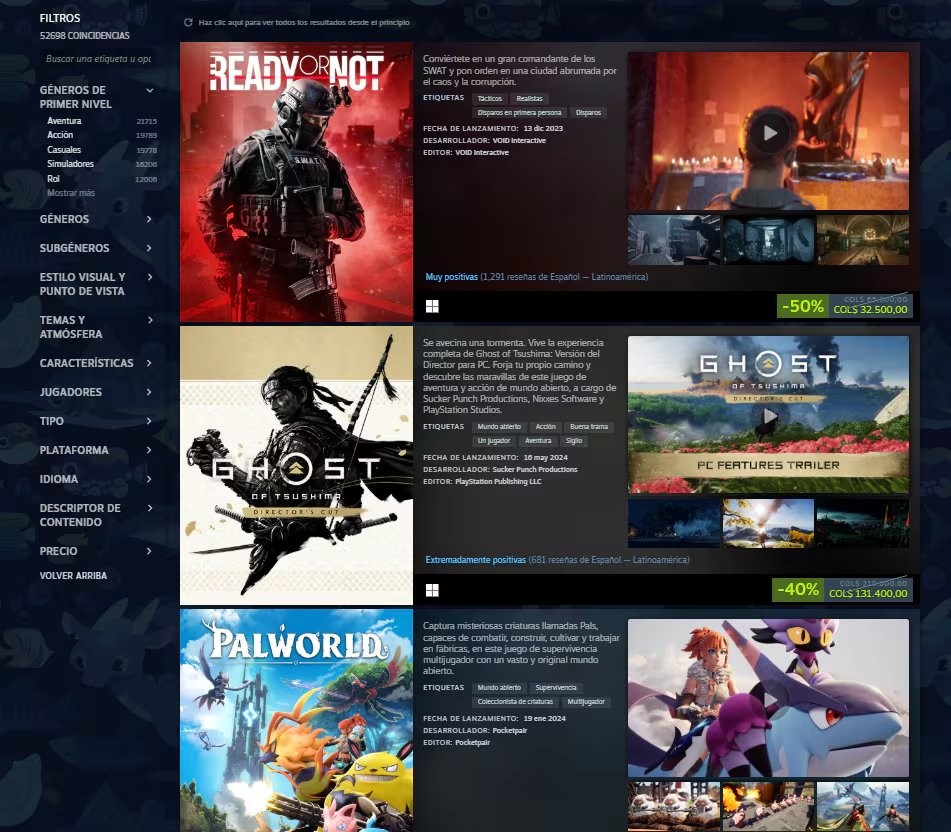Select the Un jugador tag

[494, 441]
